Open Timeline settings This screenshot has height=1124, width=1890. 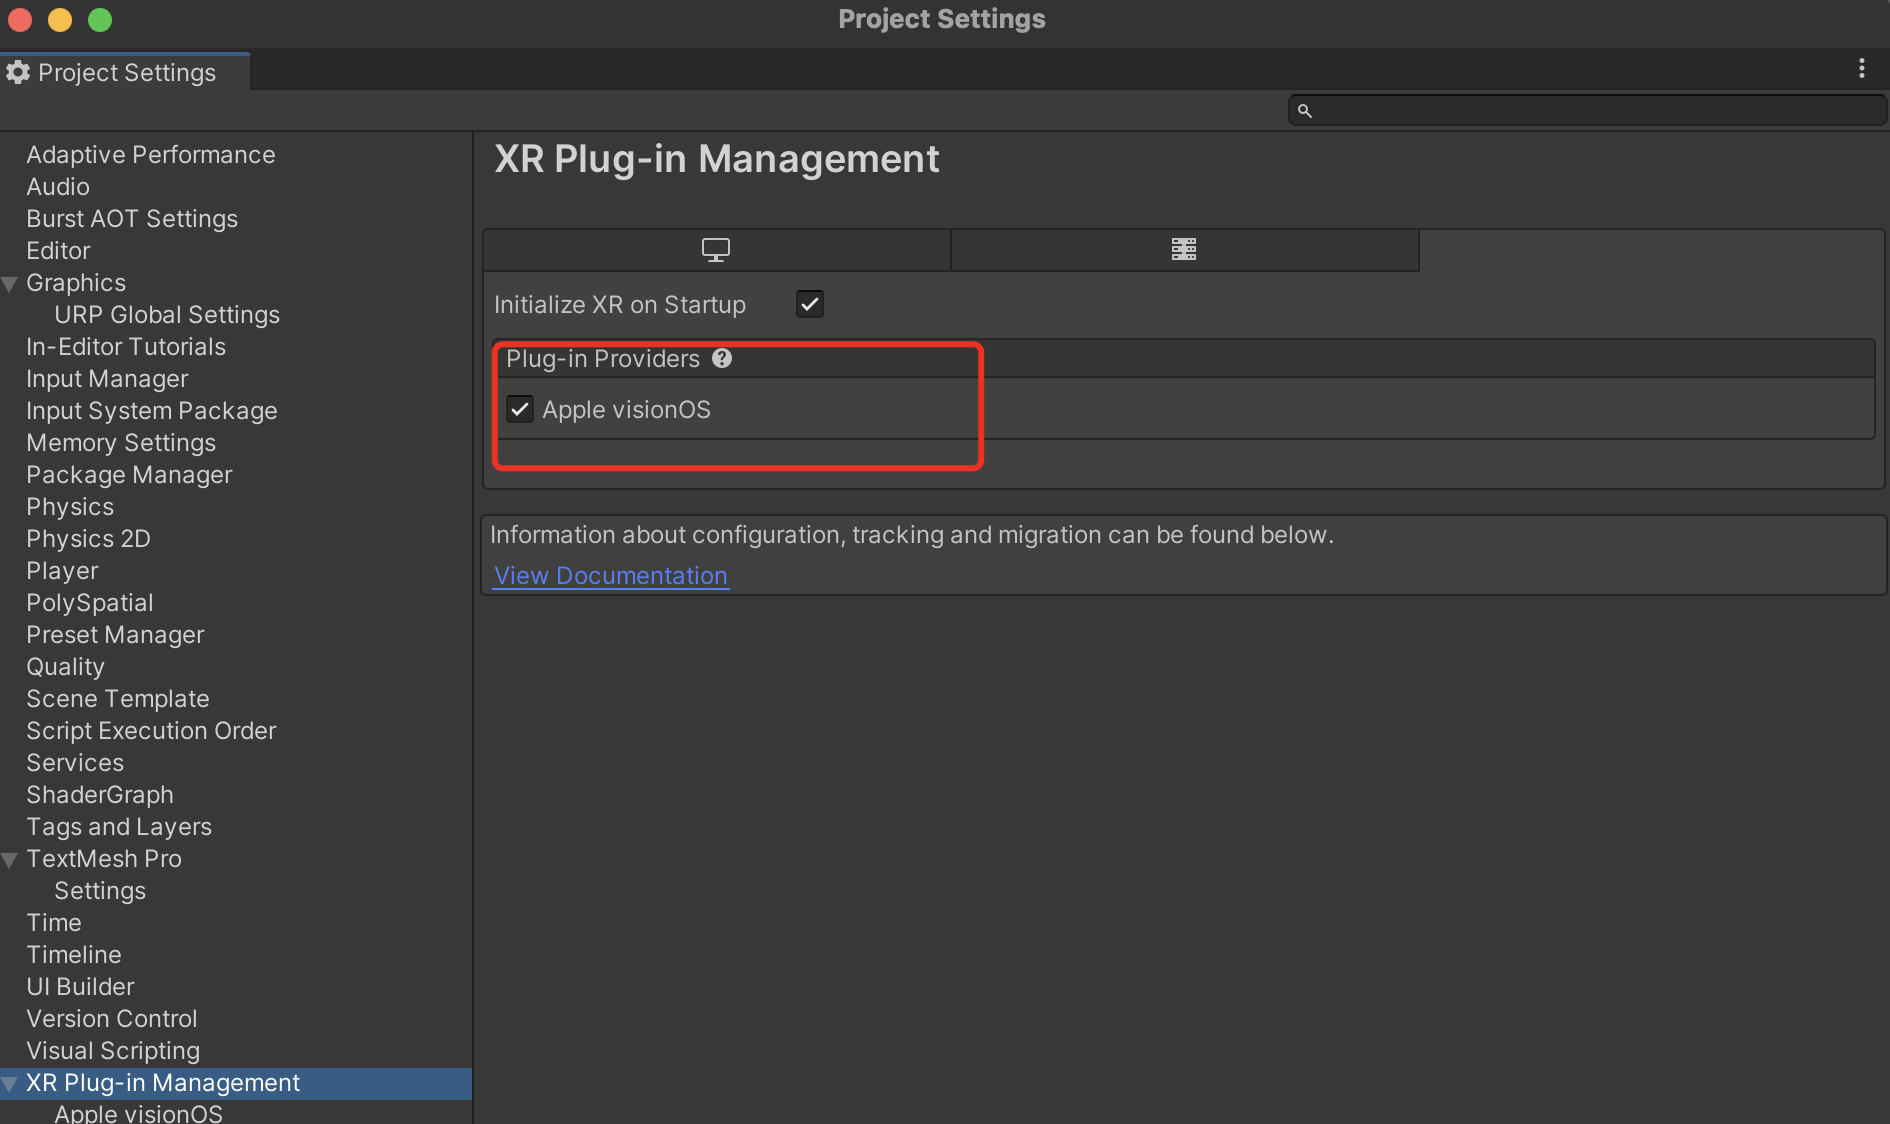point(74,955)
